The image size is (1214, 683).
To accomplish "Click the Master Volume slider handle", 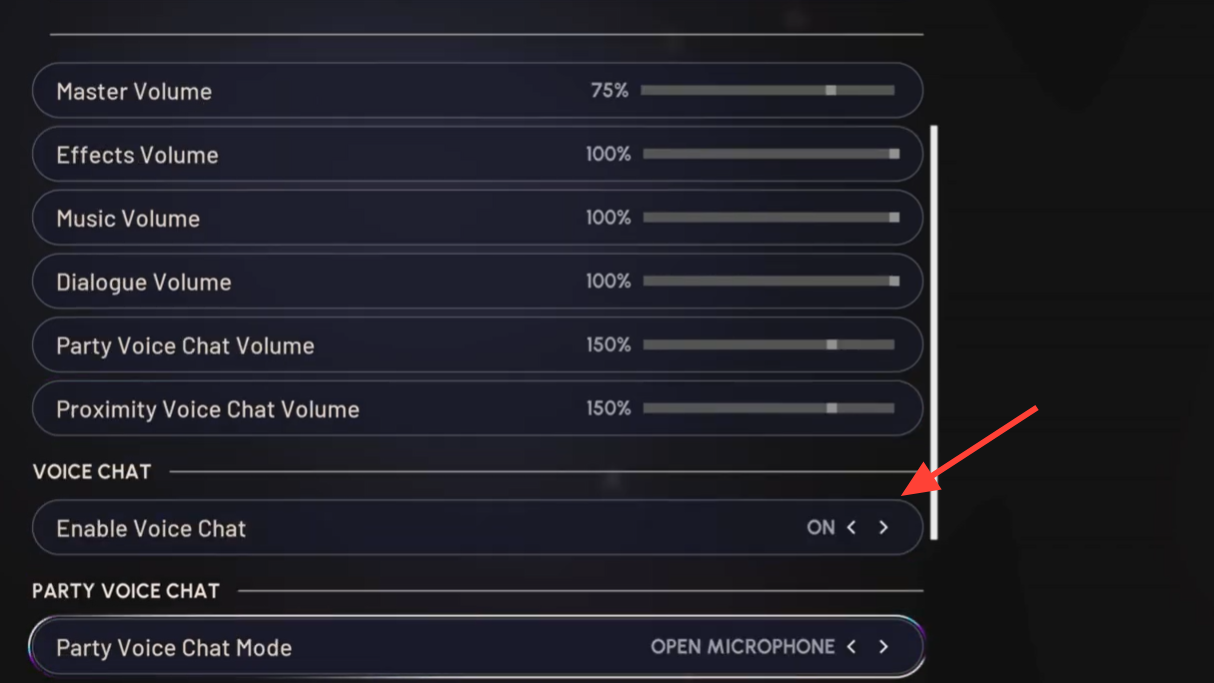I will pos(830,90).
